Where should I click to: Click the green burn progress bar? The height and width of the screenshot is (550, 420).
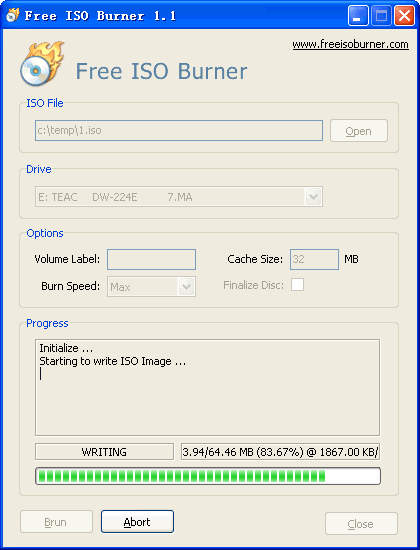(208, 476)
